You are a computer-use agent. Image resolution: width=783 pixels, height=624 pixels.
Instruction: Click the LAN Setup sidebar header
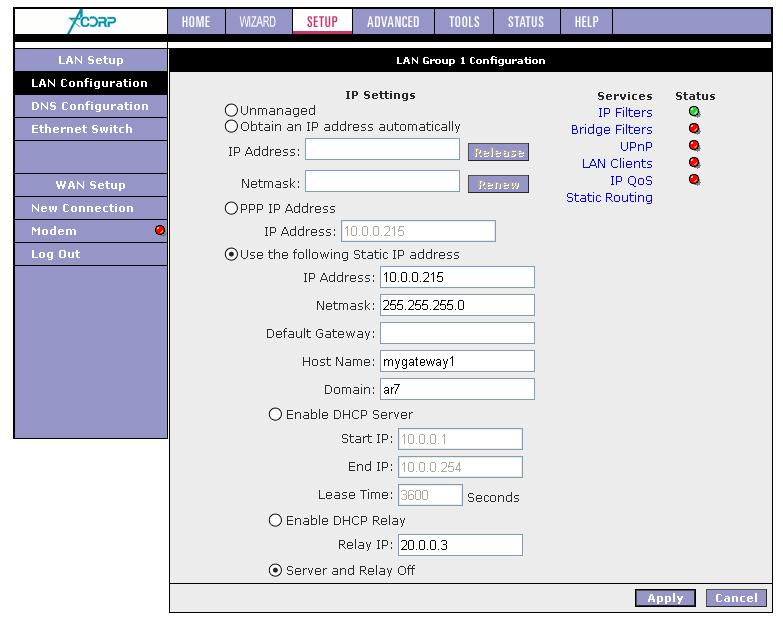(91, 60)
